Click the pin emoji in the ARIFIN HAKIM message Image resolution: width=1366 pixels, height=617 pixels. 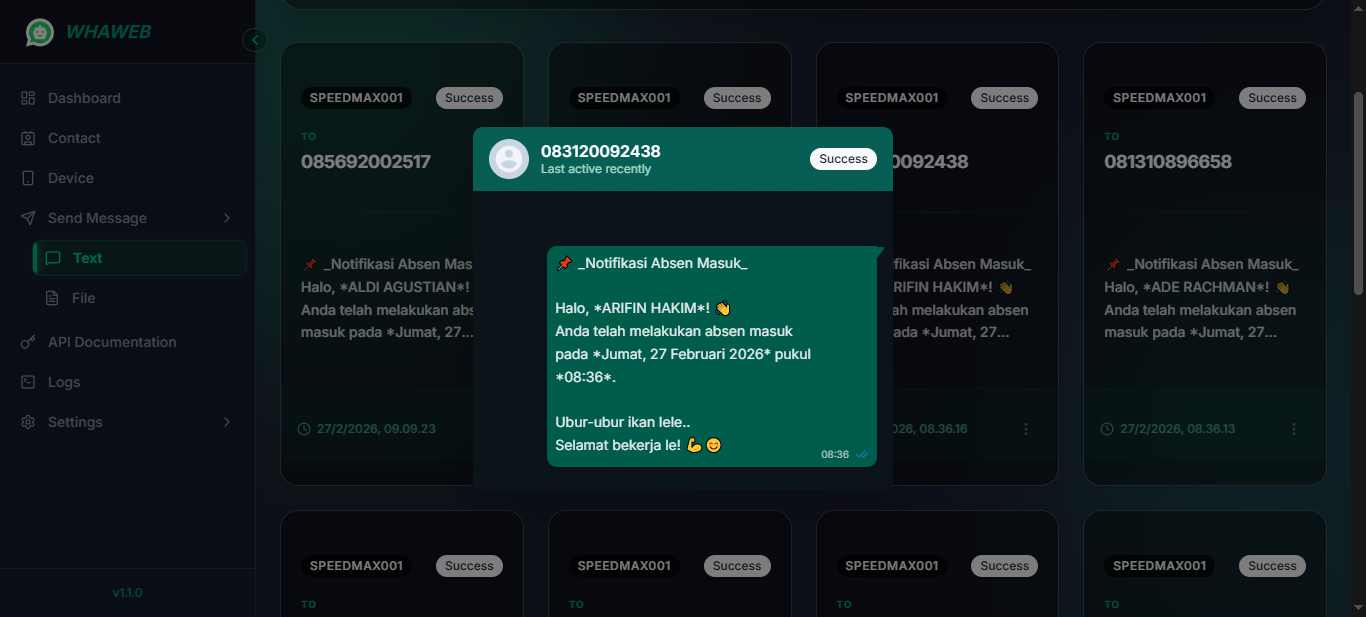tap(564, 263)
